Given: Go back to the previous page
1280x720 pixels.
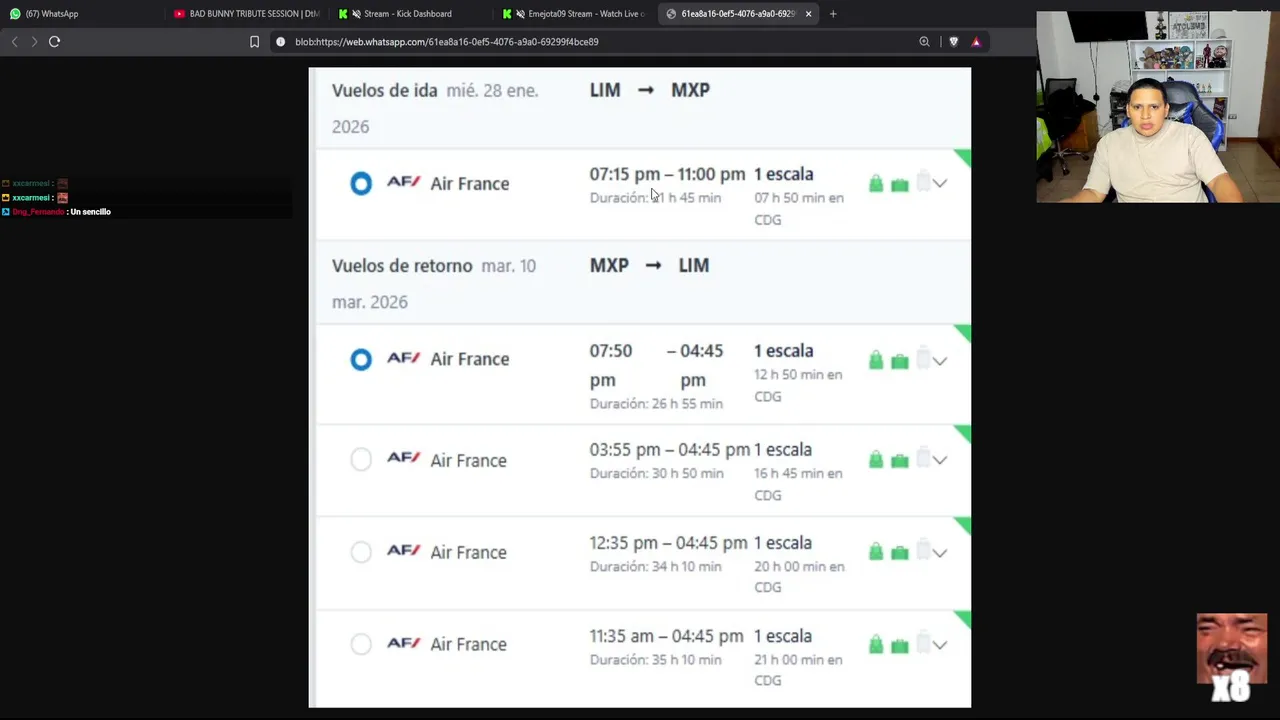Looking at the screenshot, I should tap(14, 42).
